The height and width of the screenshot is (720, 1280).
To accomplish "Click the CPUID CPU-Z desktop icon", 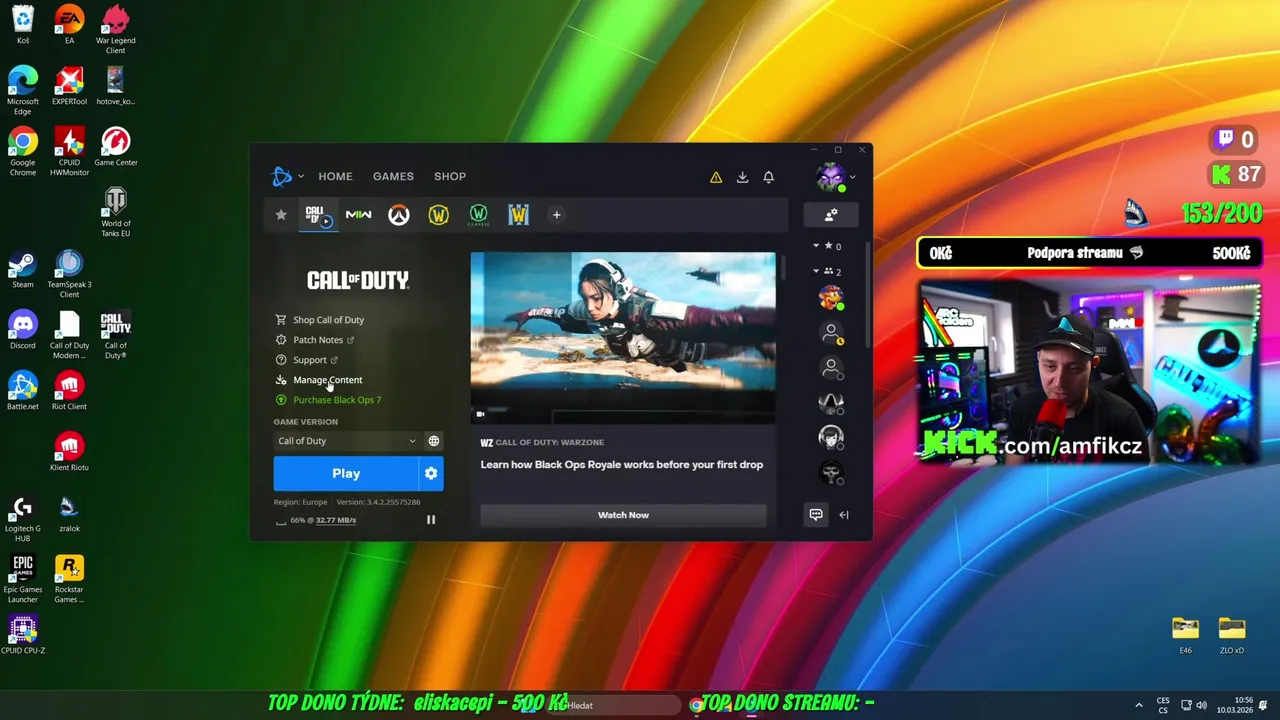I will click(x=23, y=635).
